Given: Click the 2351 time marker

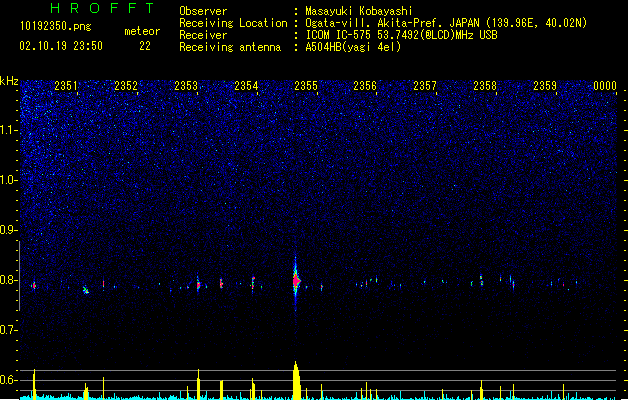Looking at the screenshot, I should tap(66, 86).
